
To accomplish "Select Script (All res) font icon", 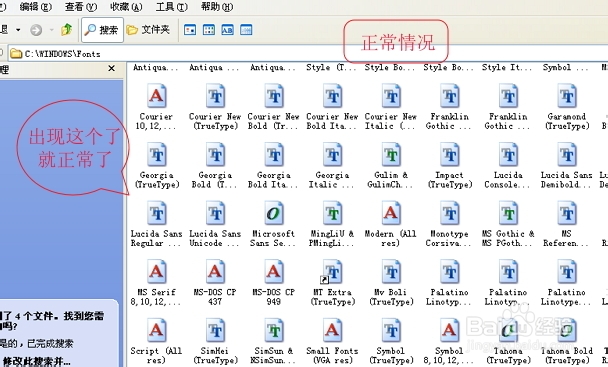I will 157,330.
